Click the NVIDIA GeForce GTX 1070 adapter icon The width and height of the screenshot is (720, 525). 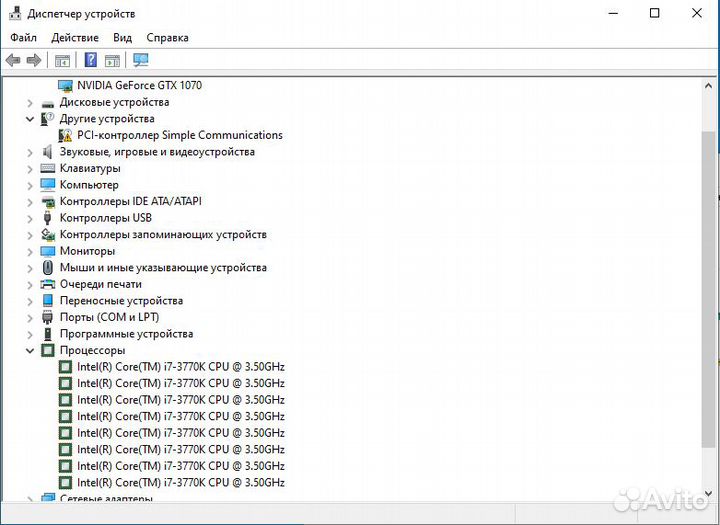click(x=66, y=86)
